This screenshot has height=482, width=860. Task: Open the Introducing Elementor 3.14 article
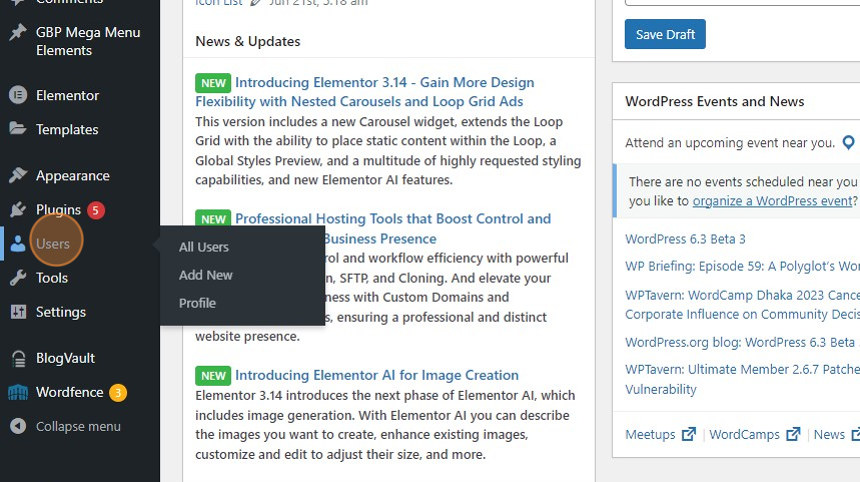tap(365, 92)
